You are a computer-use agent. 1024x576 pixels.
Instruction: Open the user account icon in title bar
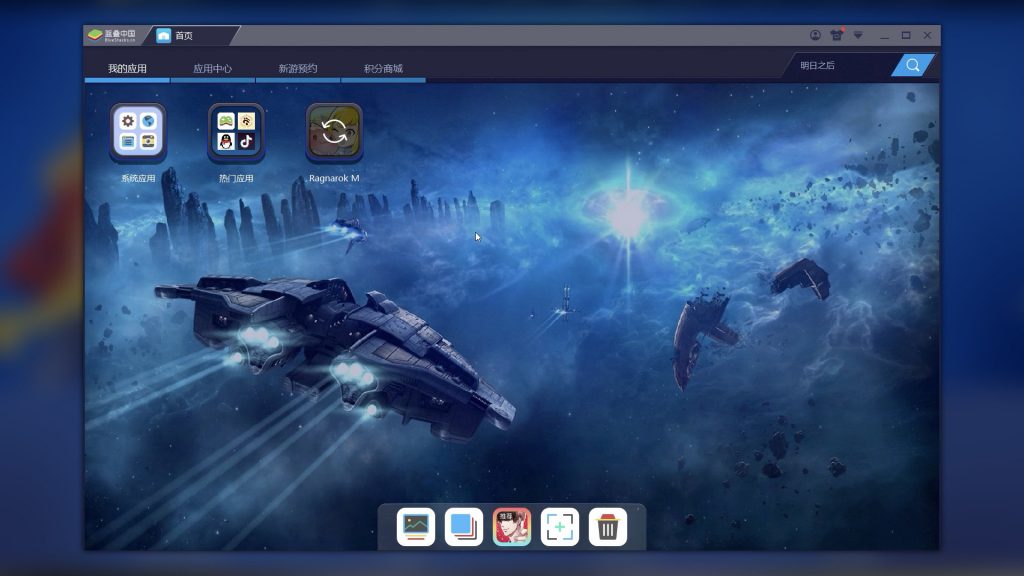pyautogui.click(x=815, y=35)
